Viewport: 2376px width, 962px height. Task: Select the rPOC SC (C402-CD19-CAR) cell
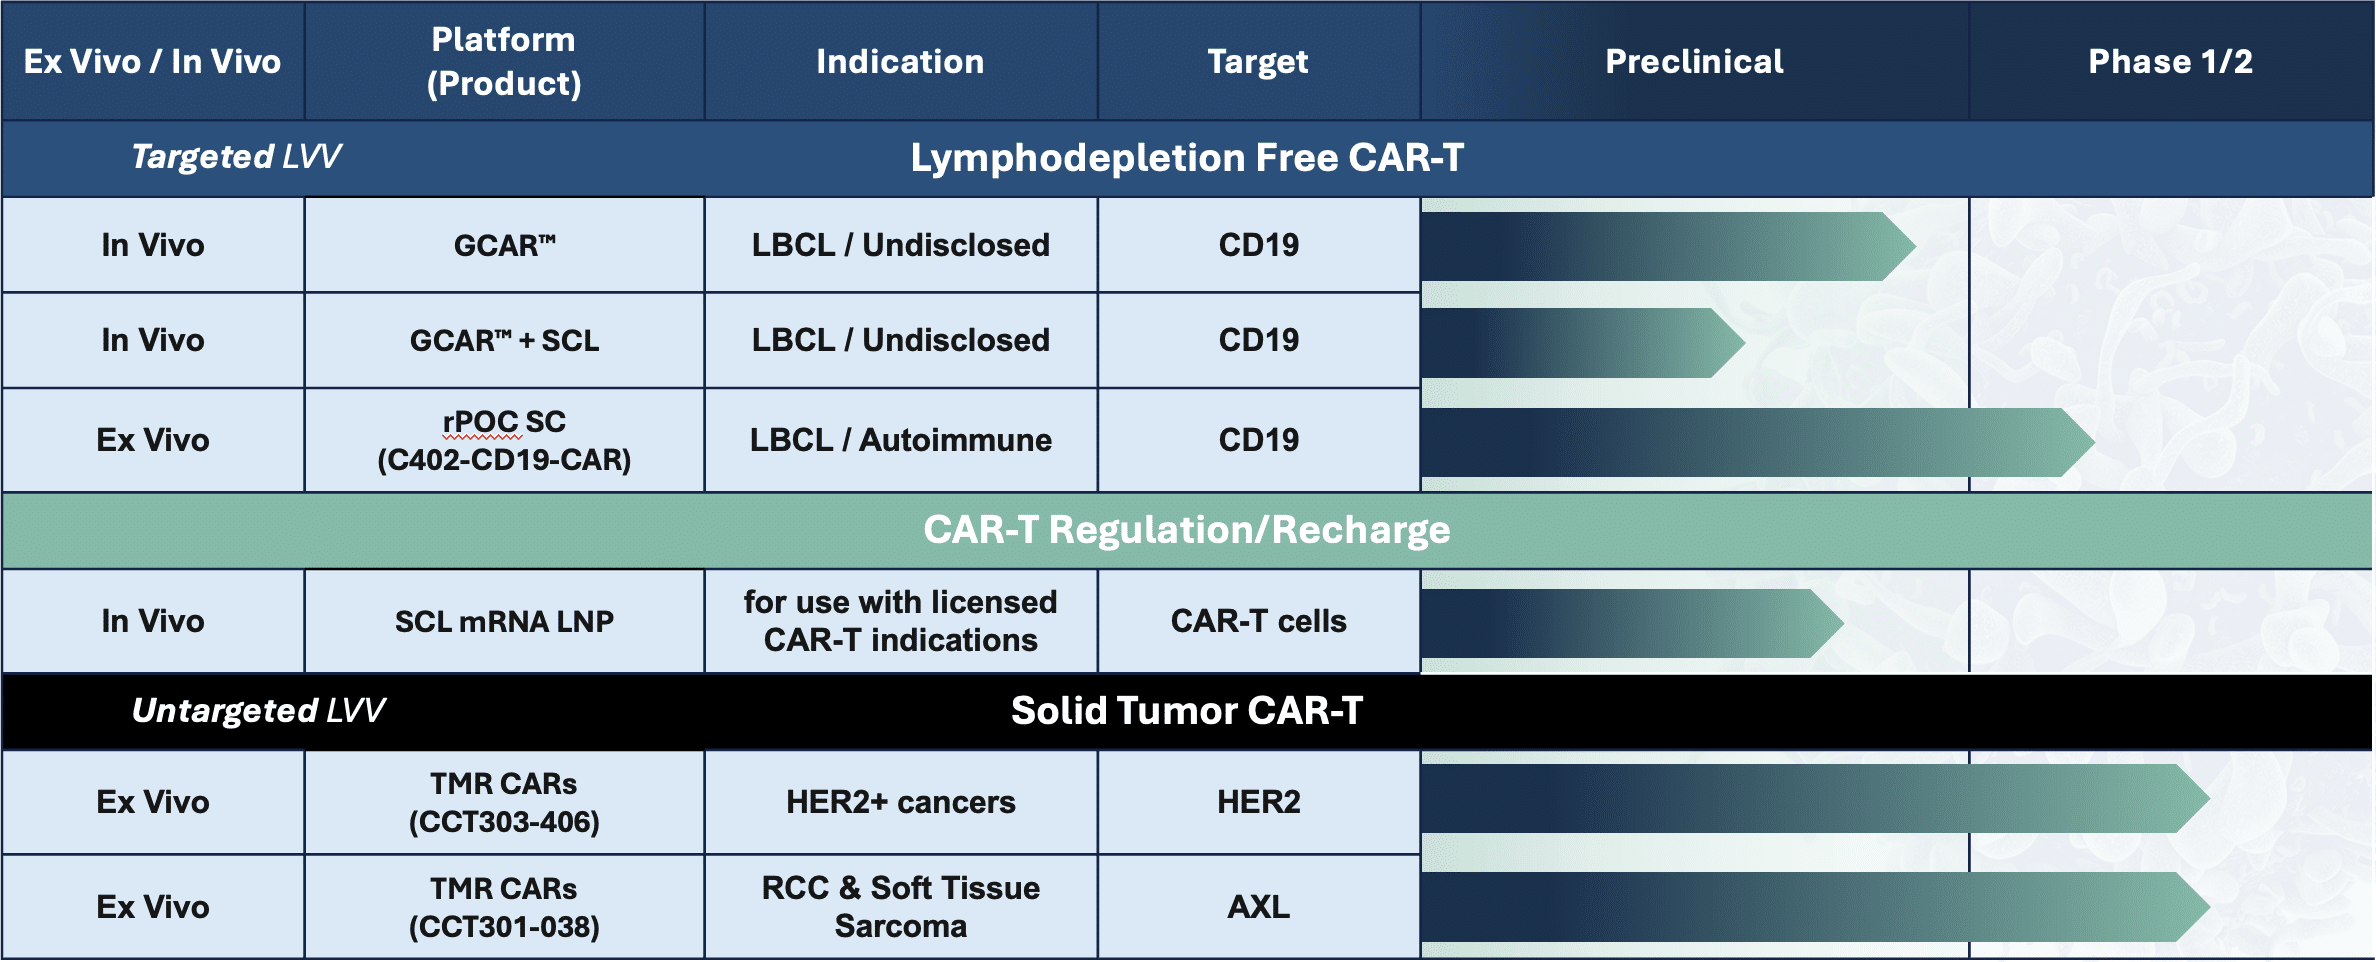504,440
